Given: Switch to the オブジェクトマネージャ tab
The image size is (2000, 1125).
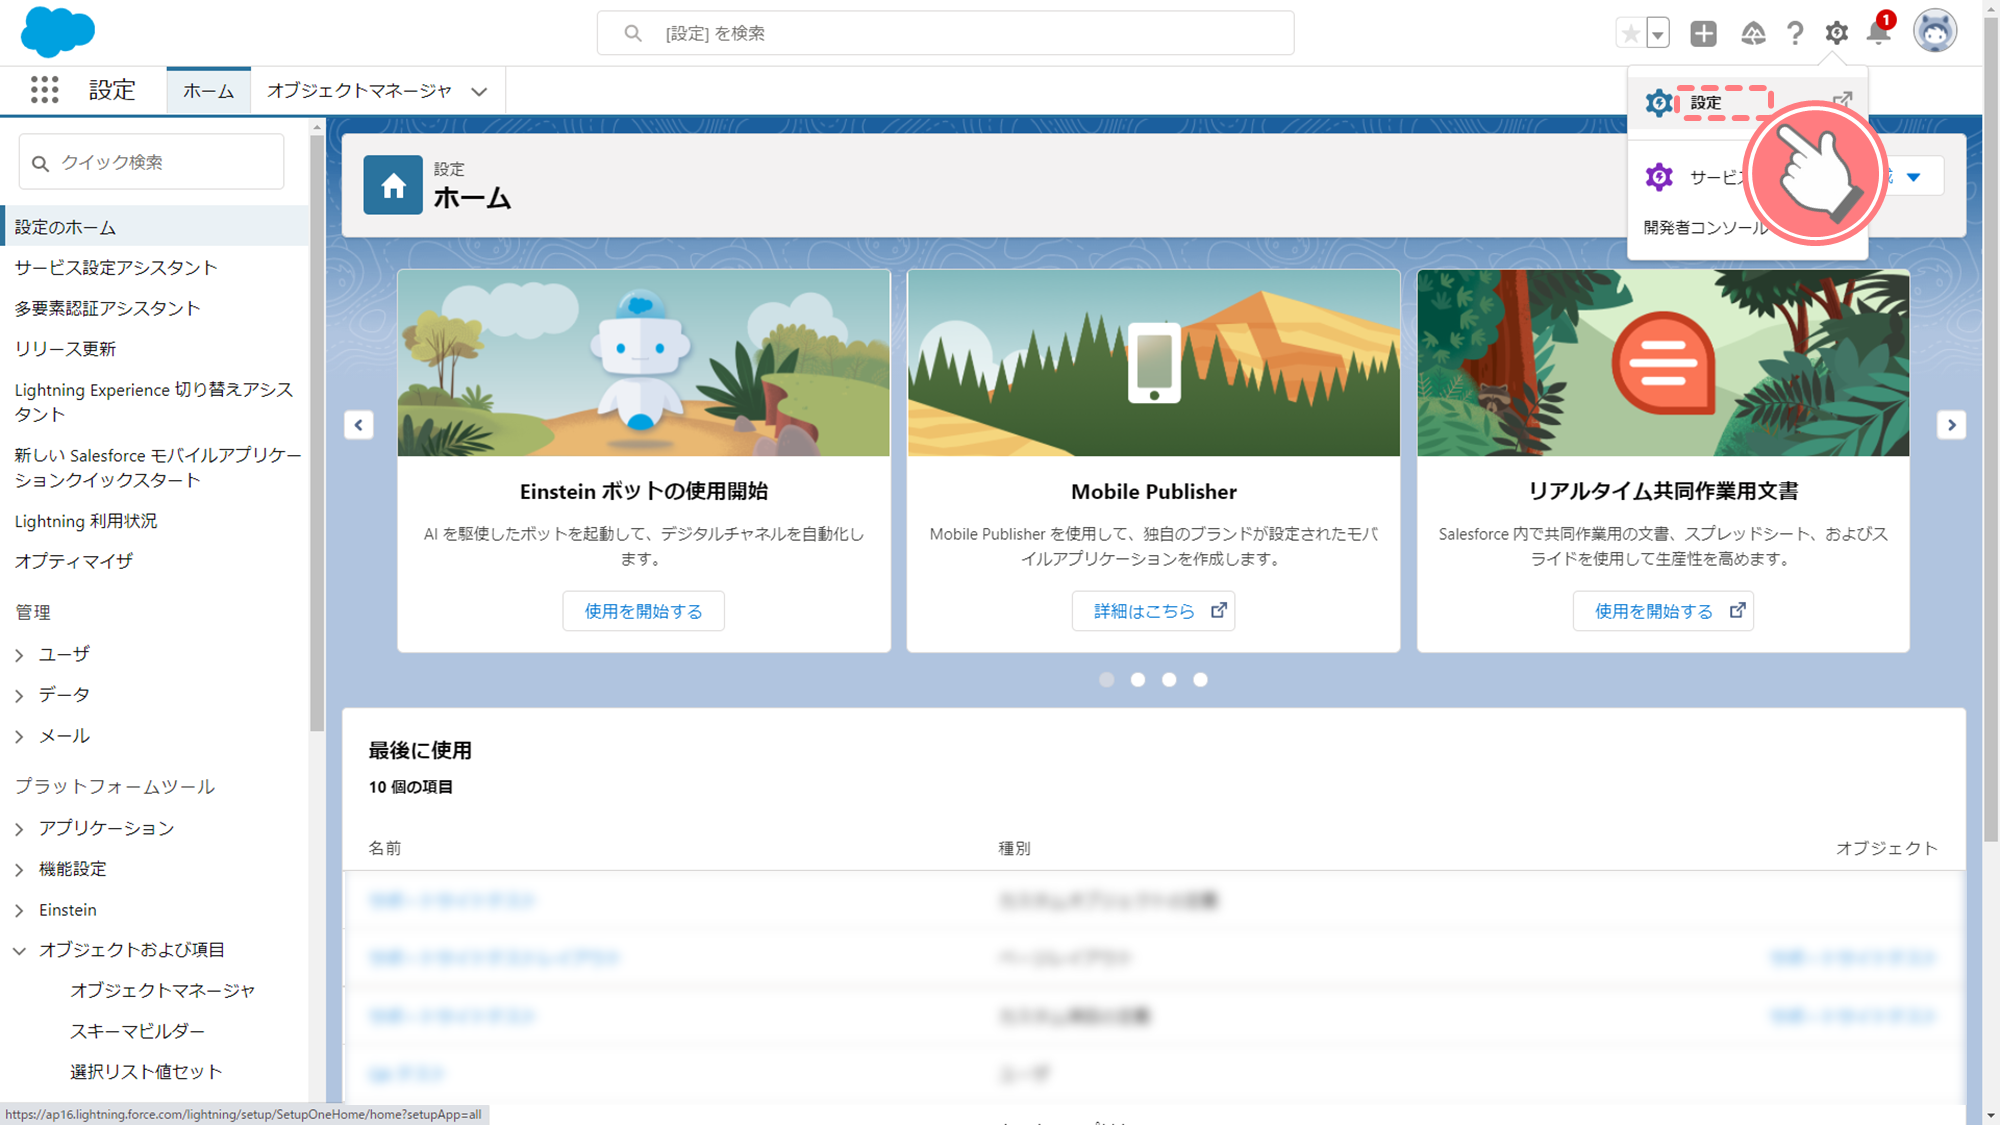Looking at the screenshot, I should point(359,91).
